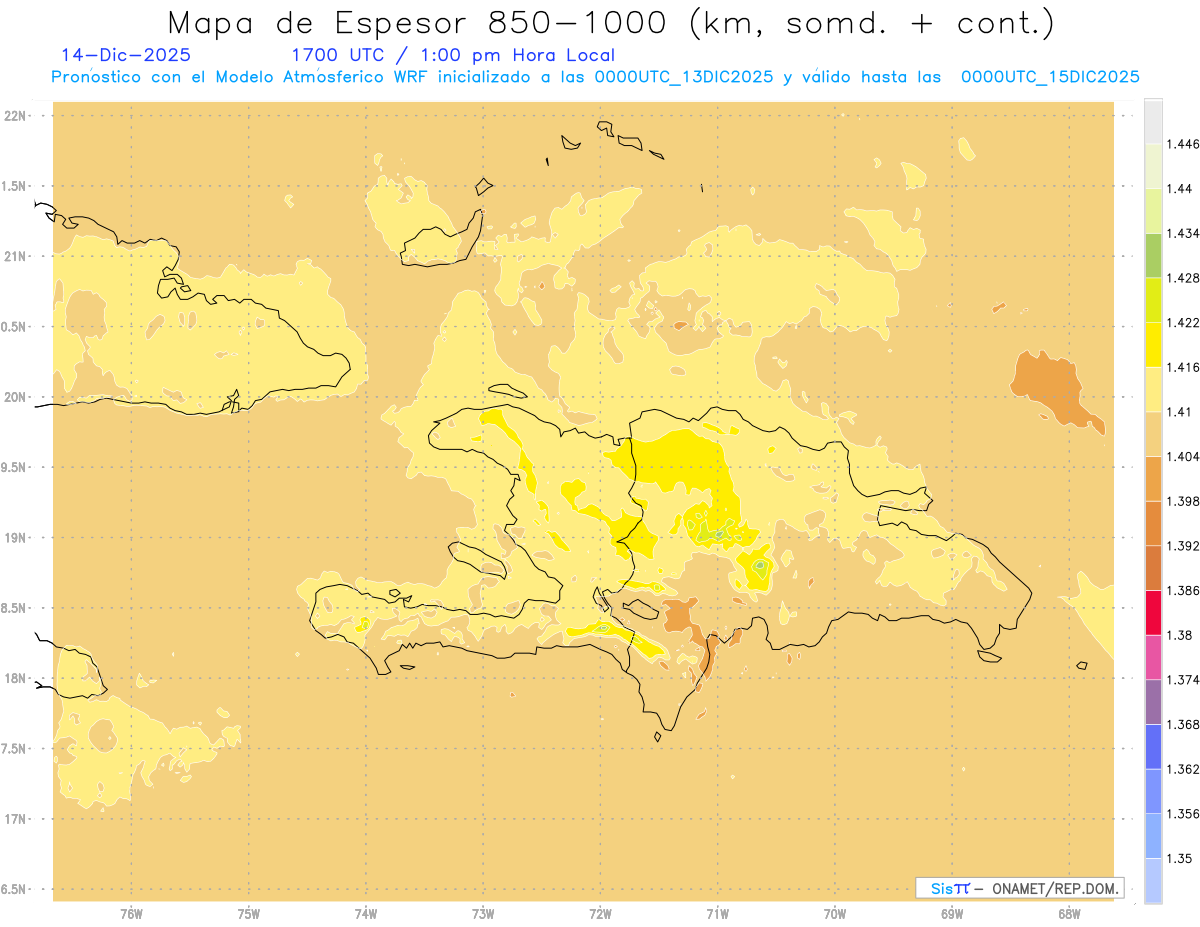Screen dimensions: 1200x927
Task: Pick the purple swatch between 1.368 and 1.374
Action: [x=1153, y=702]
